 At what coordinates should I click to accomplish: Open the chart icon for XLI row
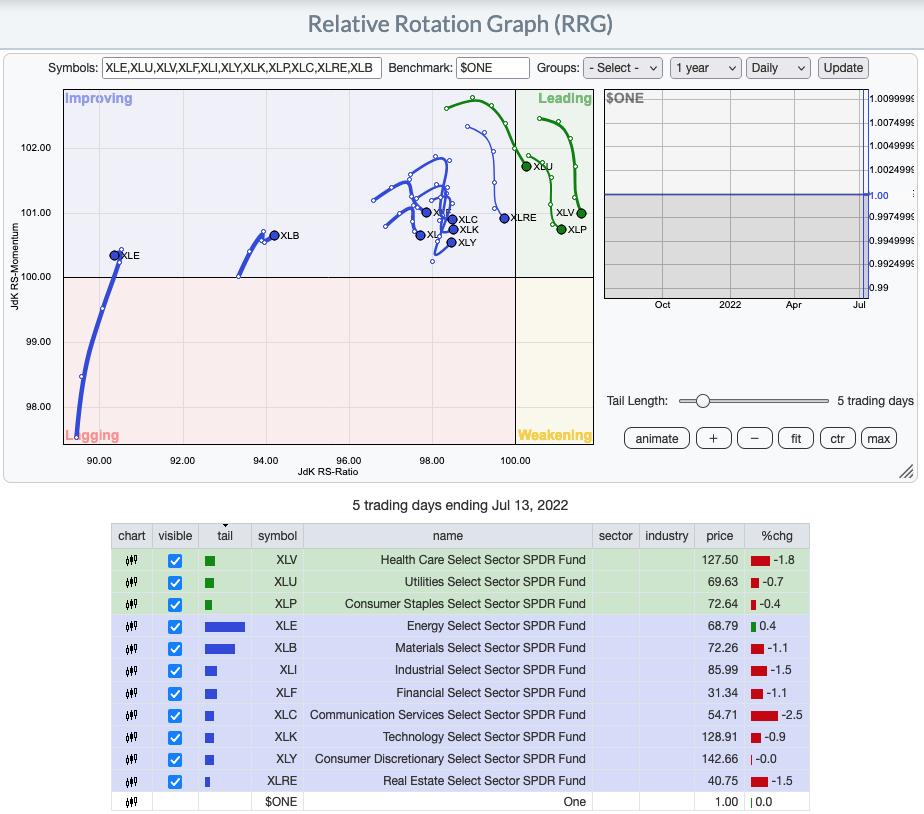(x=131, y=670)
